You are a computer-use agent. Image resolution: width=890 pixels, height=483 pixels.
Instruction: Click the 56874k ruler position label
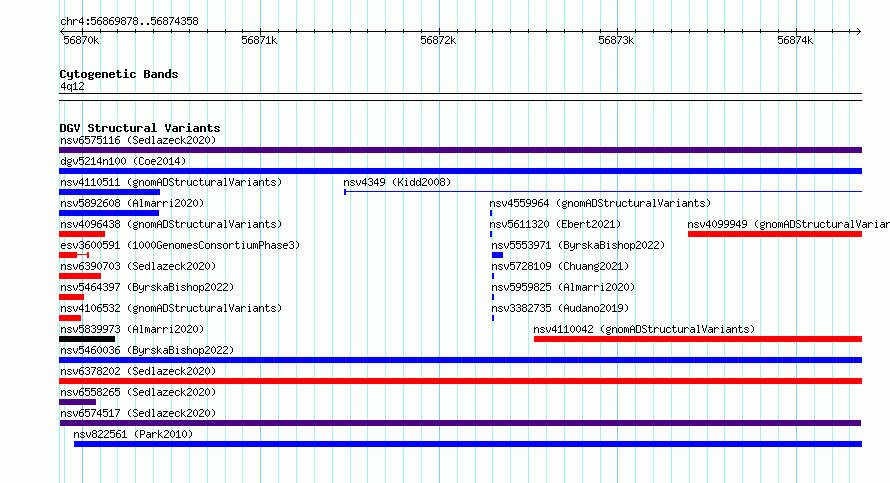(795, 40)
